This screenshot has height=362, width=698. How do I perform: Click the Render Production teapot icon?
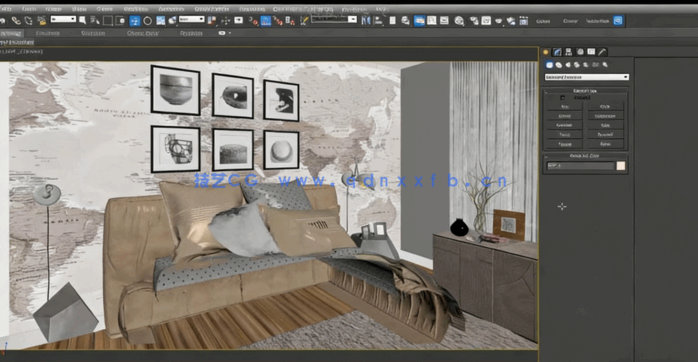499,20
